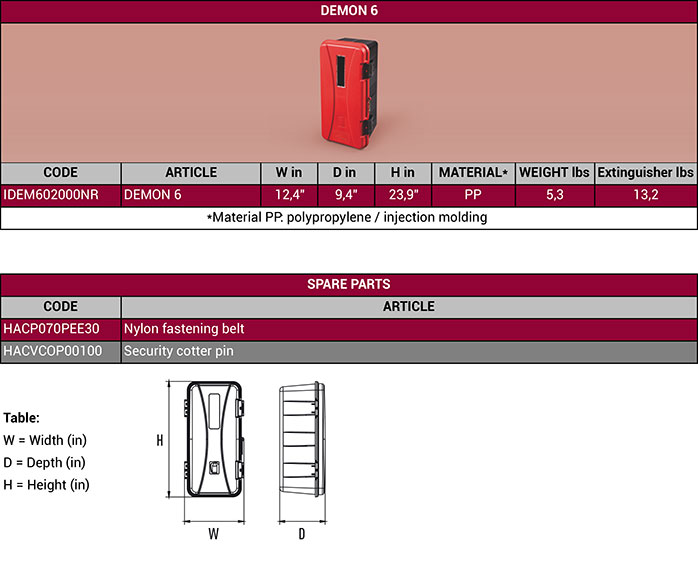The height and width of the screenshot is (565, 698).
Task: Click the polypropylene material footnote
Action: click(348, 217)
